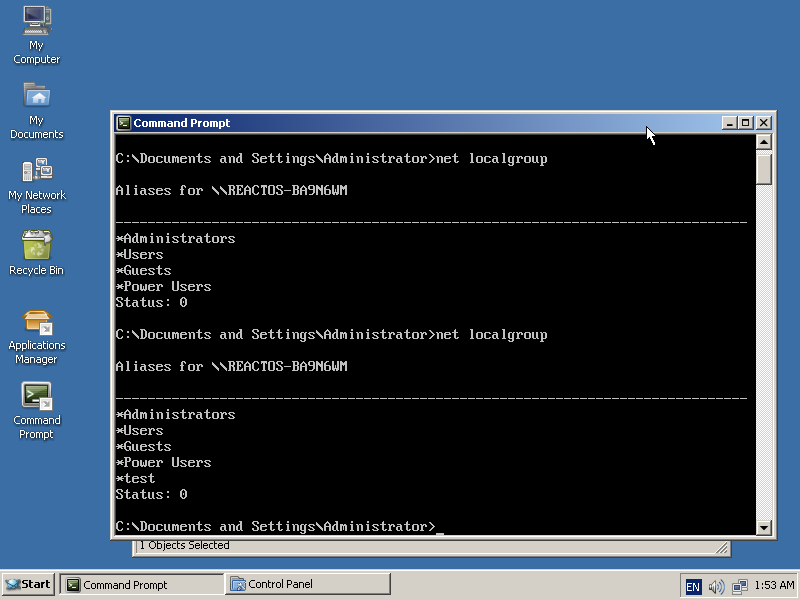Click the taskbar clock showing 1:53 AM
Viewport: 800px width, 600px height.
(775, 586)
